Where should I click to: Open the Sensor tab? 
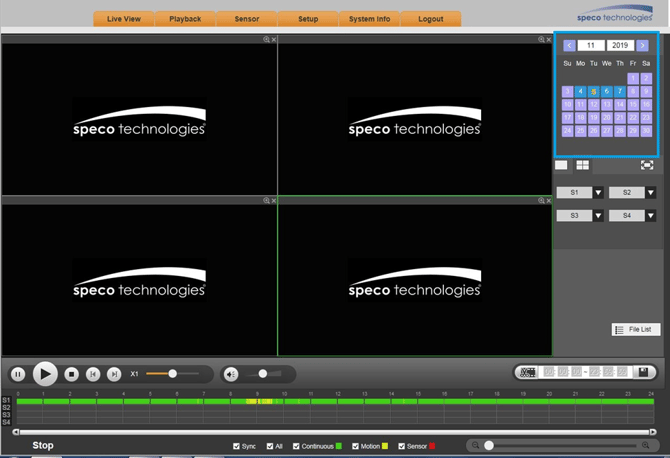(247, 19)
